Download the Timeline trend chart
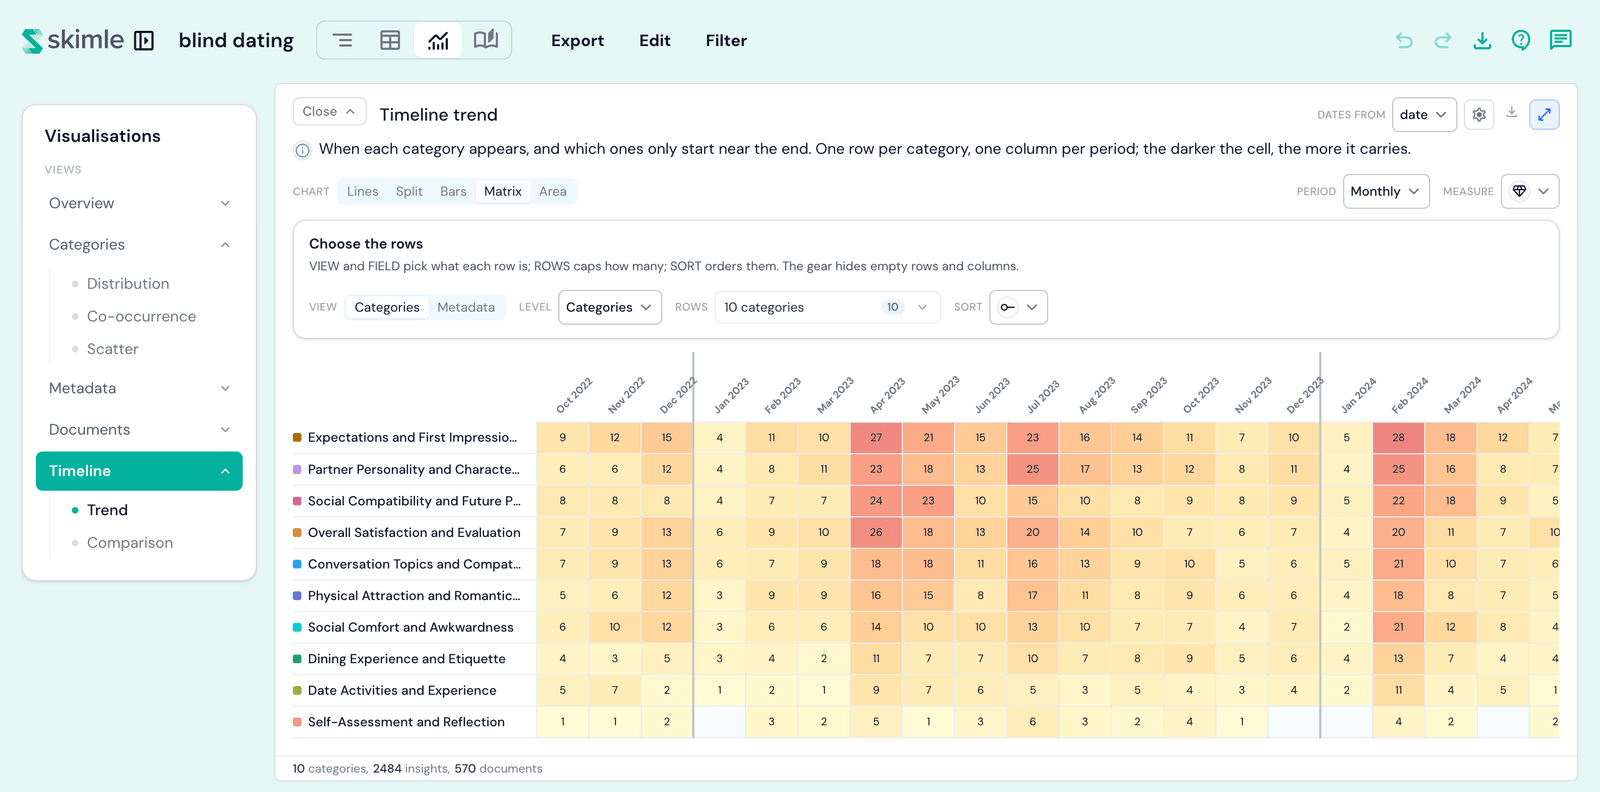This screenshot has height=792, width=1600. 1512,113
